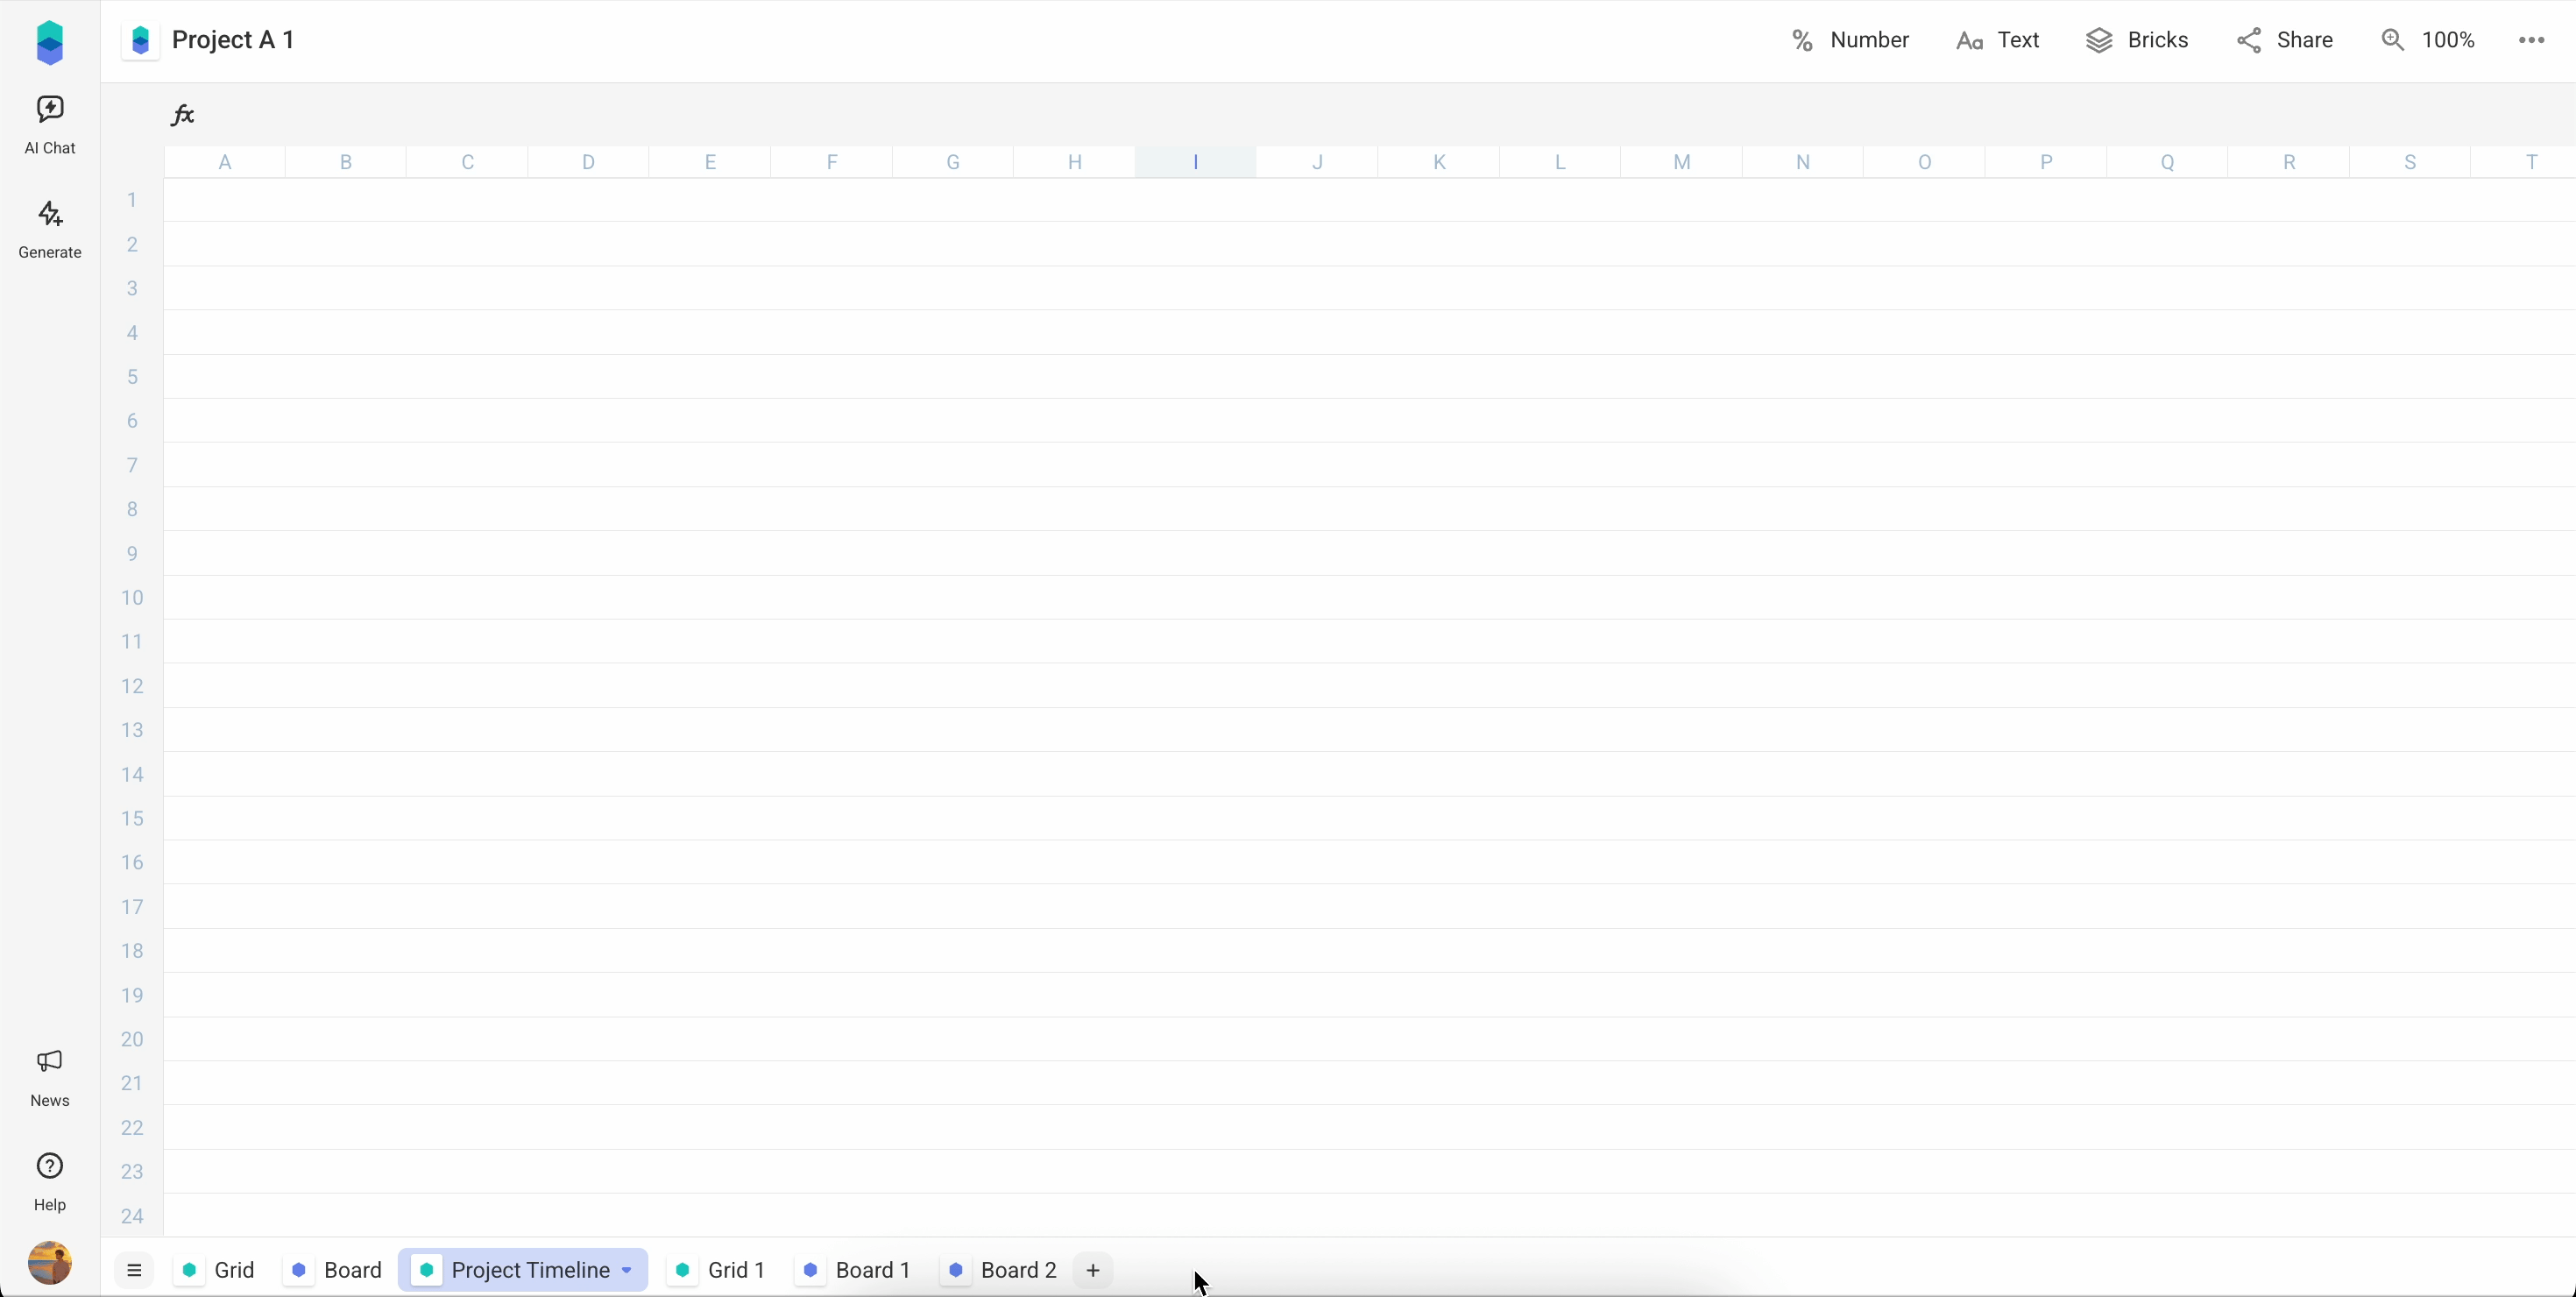Open the more options ellipsis menu

(x=2531, y=40)
